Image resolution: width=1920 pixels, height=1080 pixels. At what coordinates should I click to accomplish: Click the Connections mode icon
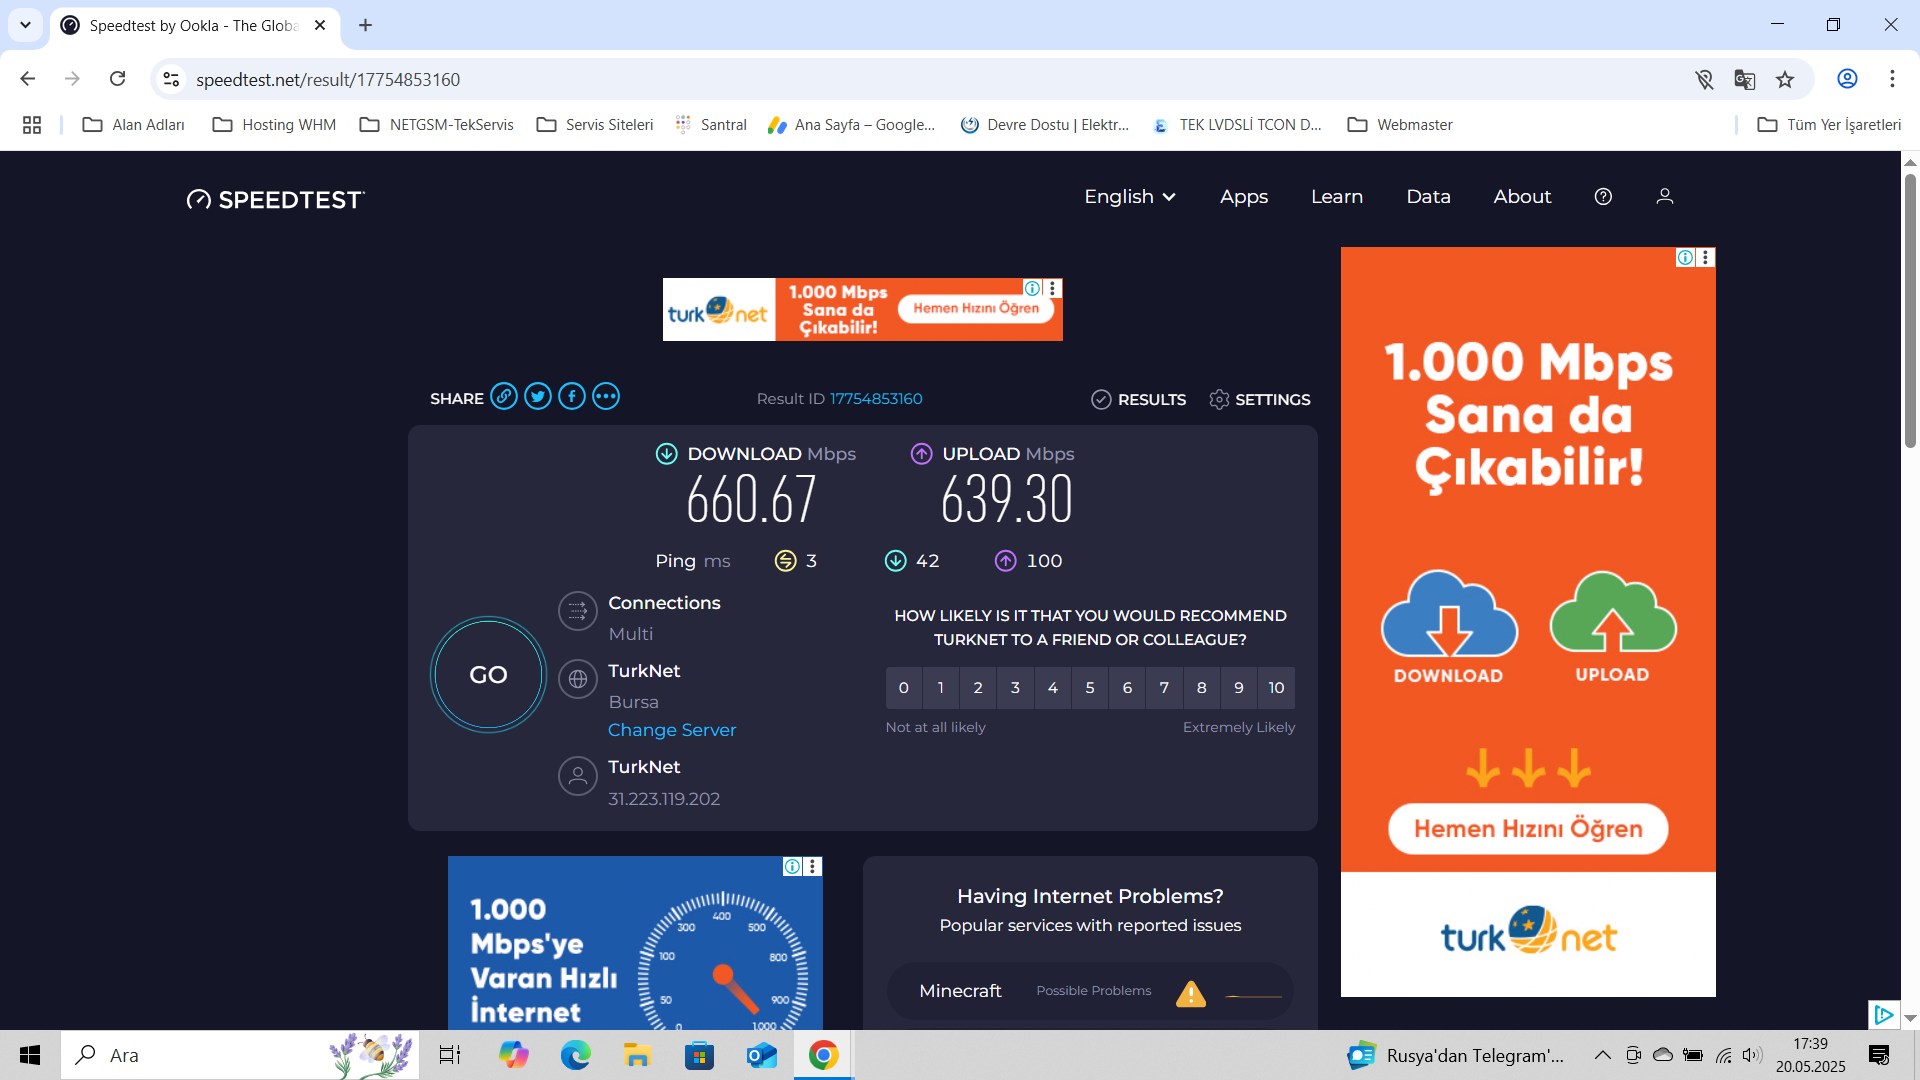pyautogui.click(x=578, y=612)
